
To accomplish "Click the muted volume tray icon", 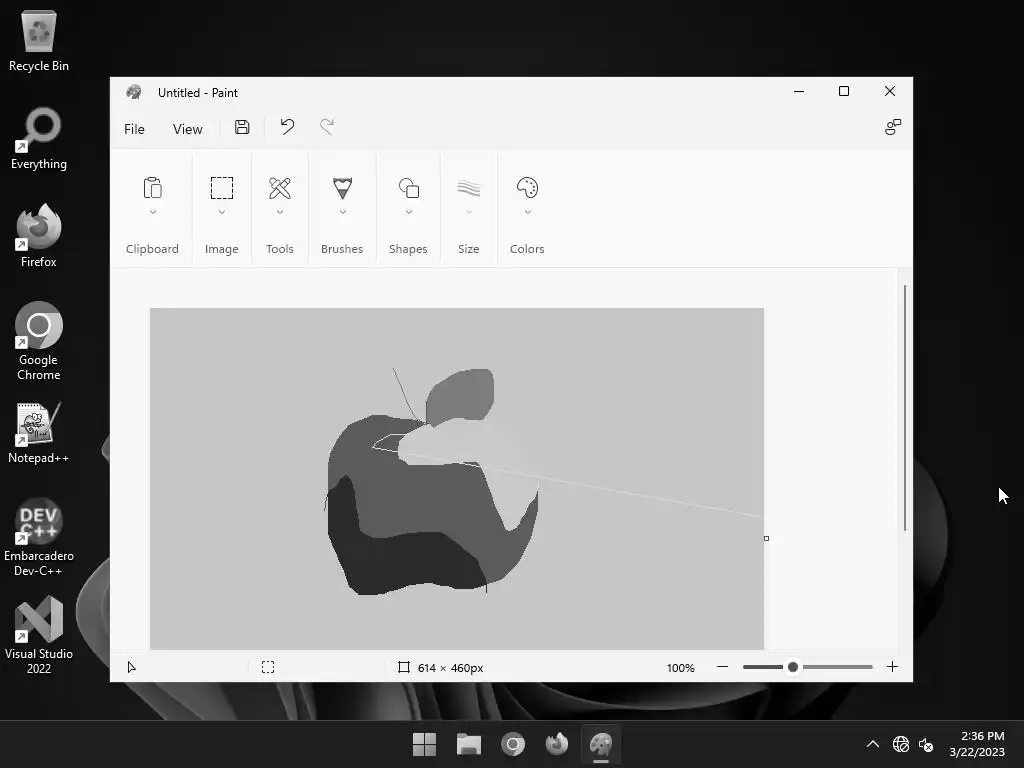I will pyautogui.click(x=926, y=744).
